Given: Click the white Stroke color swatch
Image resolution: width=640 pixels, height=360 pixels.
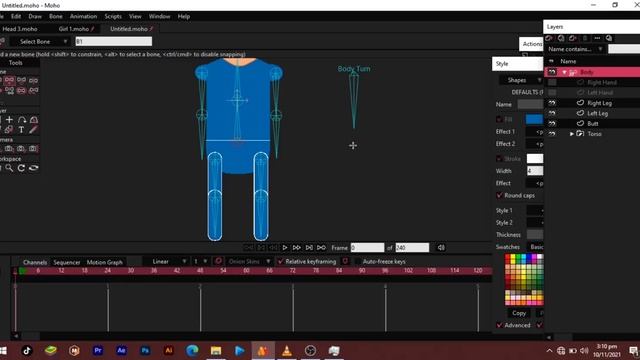Looking at the screenshot, I should coord(535,158).
